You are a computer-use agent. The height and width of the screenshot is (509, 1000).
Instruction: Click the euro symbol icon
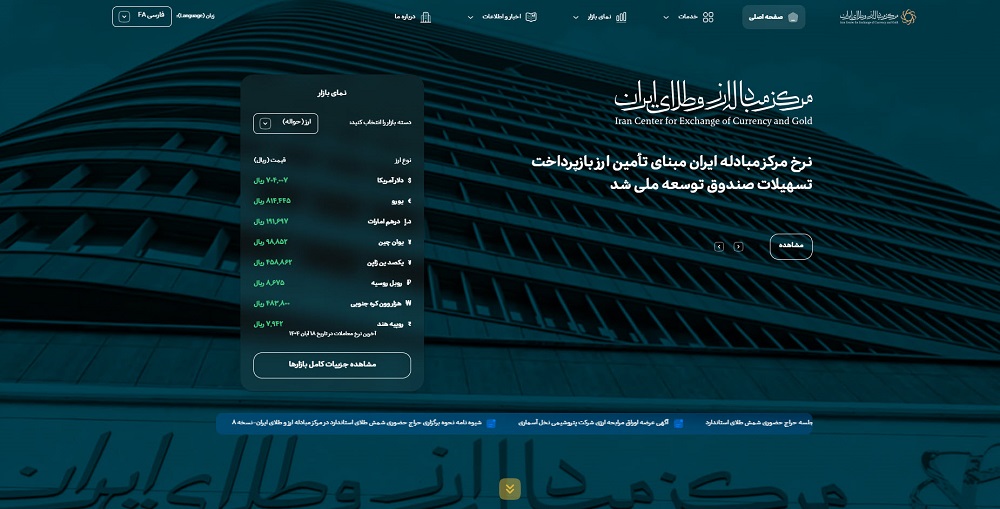point(409,201)
